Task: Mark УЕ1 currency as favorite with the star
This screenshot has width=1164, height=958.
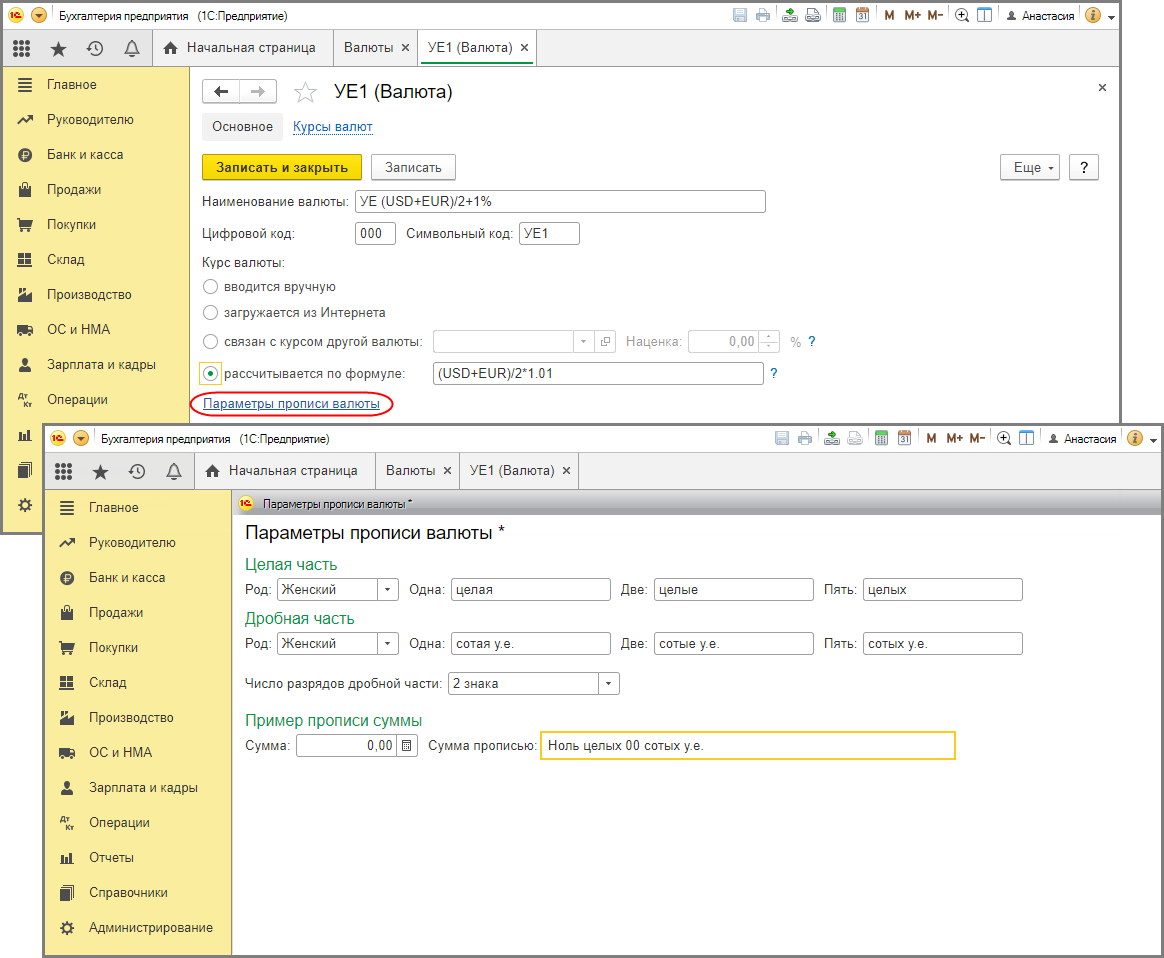Action: pos(305,93)
